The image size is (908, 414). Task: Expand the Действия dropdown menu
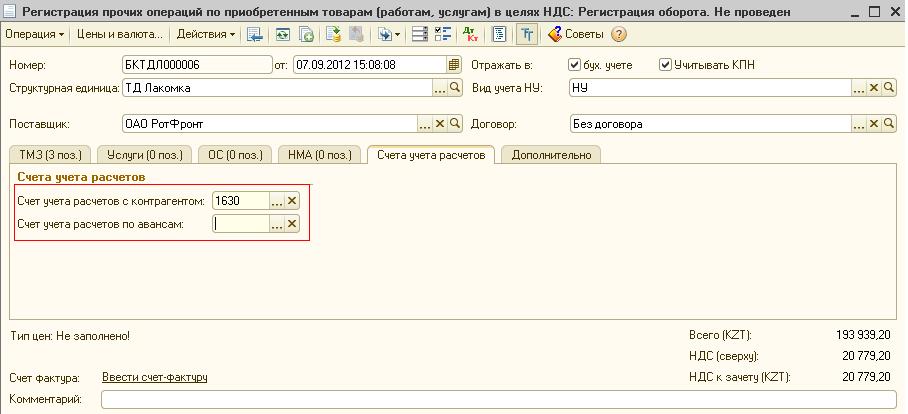point(206,34)
